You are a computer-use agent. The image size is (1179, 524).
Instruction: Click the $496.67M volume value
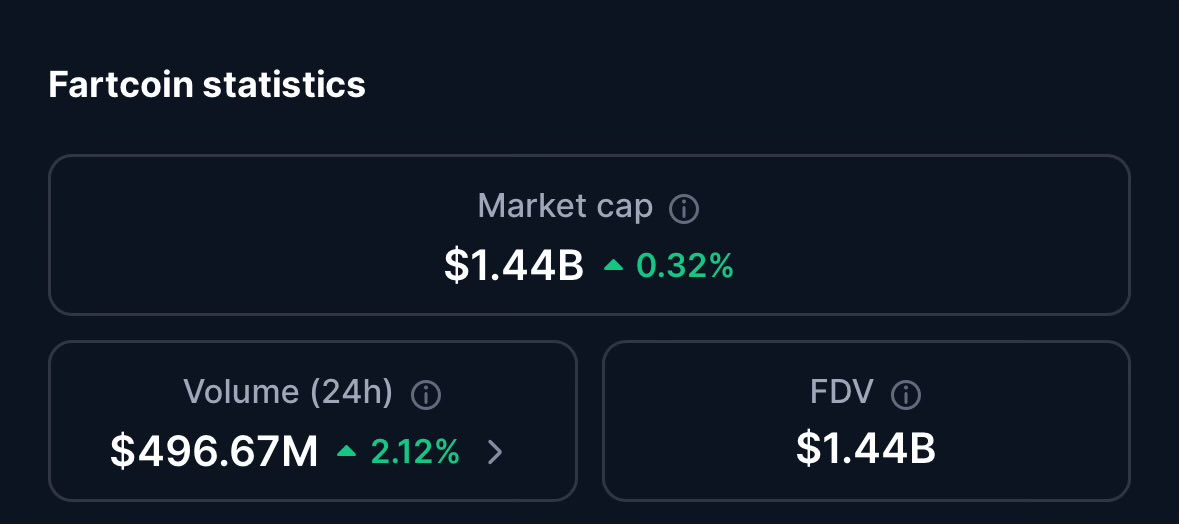214,452
